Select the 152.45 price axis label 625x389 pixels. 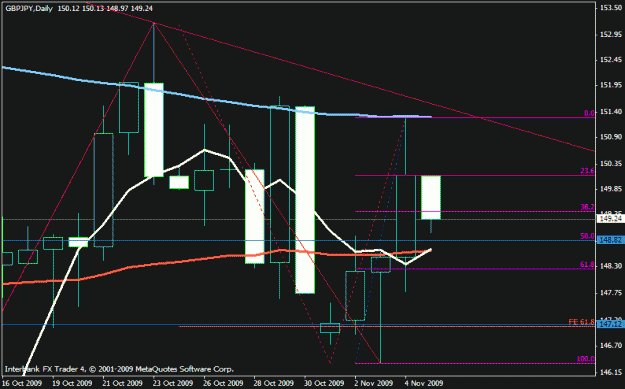(x=611, y=60)
